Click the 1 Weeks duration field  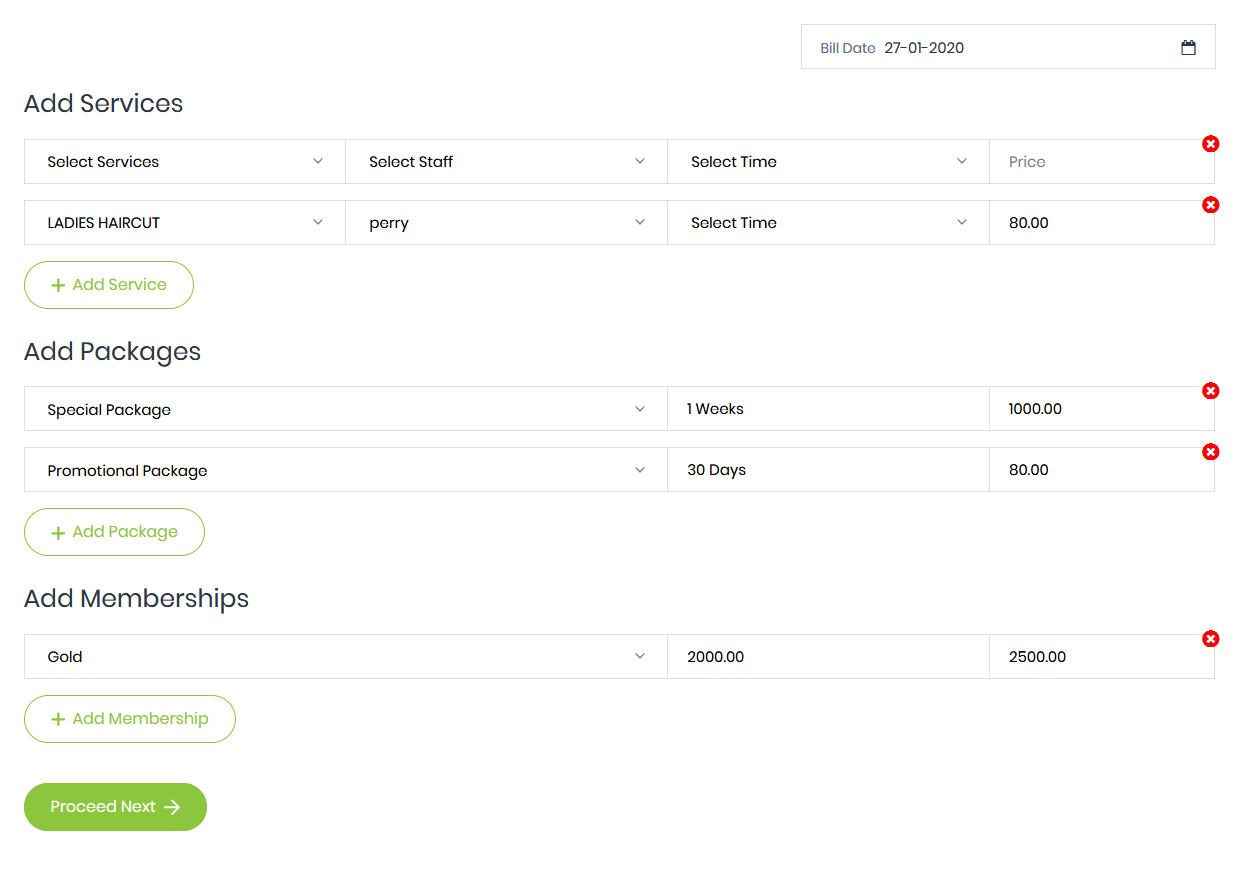point(828,409)
